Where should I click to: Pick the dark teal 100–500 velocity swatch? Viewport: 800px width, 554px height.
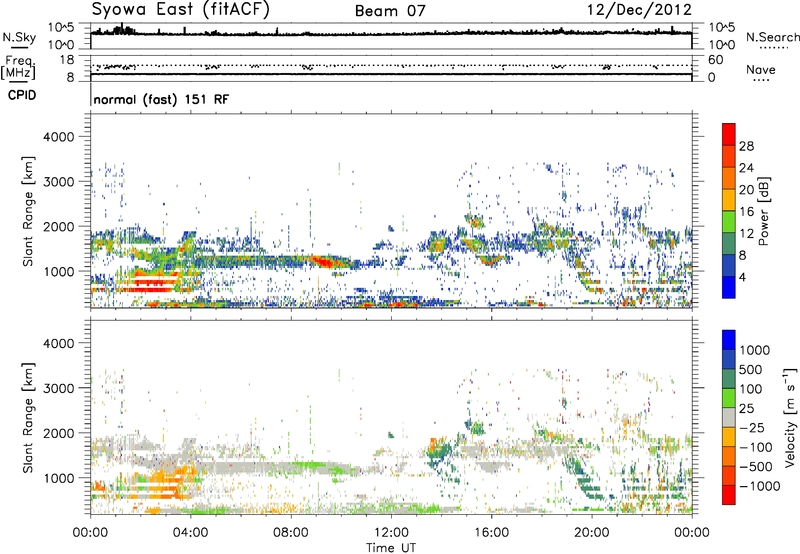click(x=729, y=379)
